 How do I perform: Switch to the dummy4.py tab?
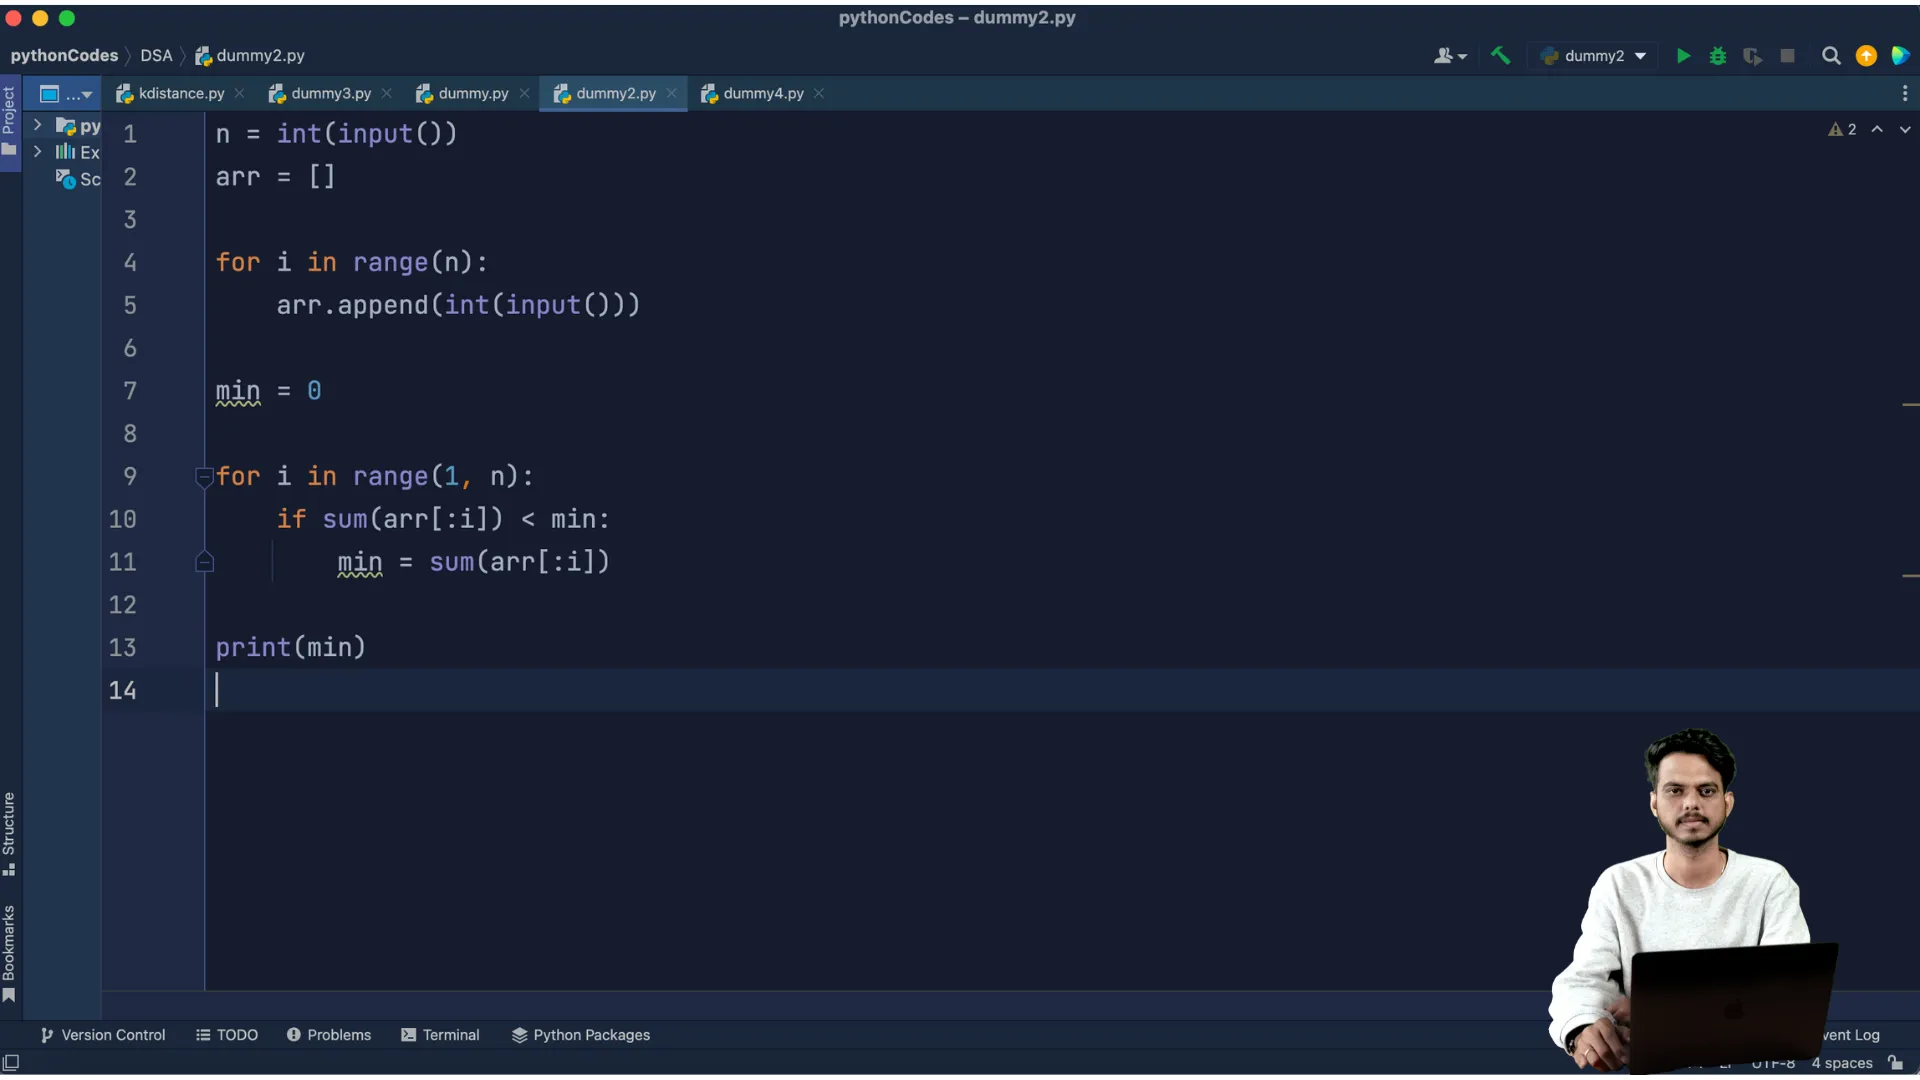pyautogui.click(x=762, y=93)
